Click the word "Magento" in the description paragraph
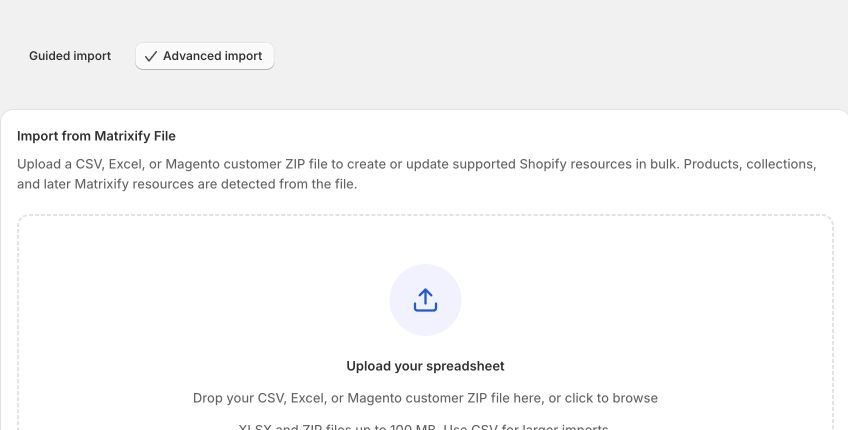 pyautogui.click(x=193, y=164)
